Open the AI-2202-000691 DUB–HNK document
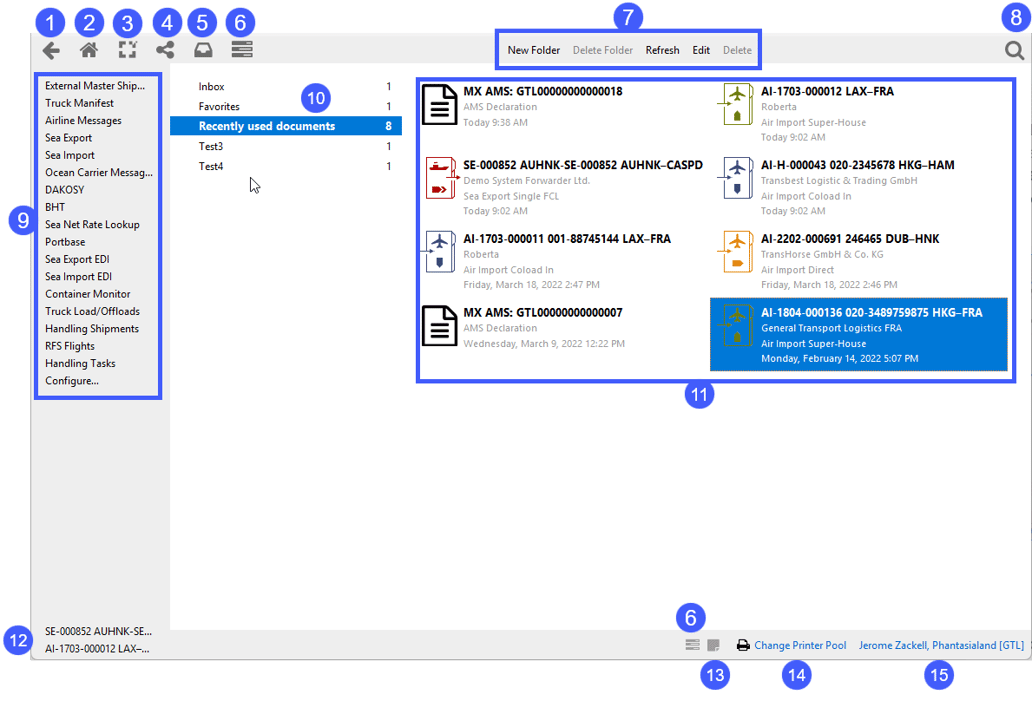This screenshot has width=1032, height=701. point(849,239)
